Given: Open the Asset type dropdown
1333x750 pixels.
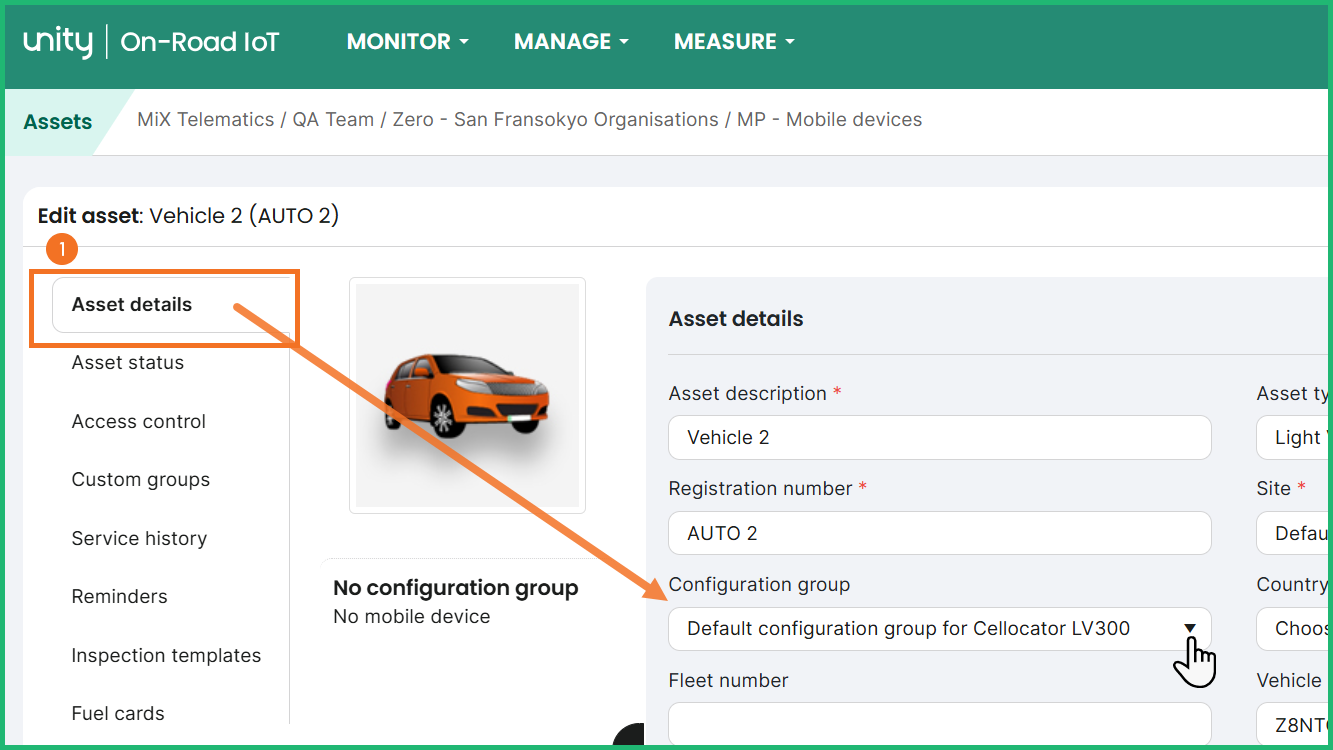Looking at the screenshot, I should pos(1294,438).
